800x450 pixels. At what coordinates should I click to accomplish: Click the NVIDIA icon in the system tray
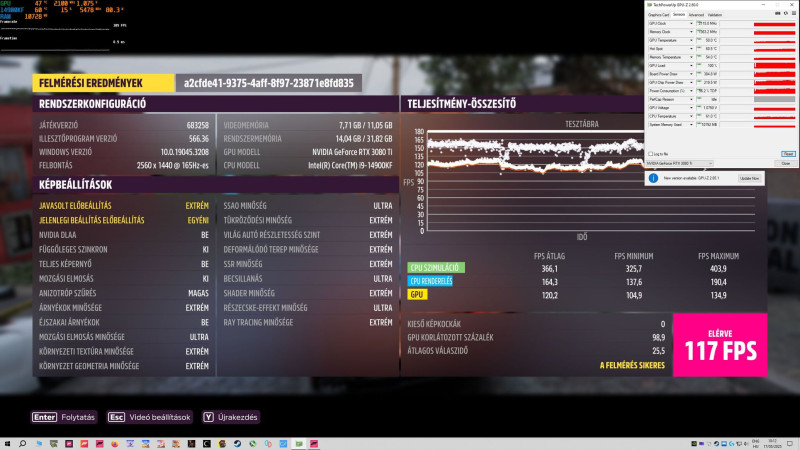(694, 444)
